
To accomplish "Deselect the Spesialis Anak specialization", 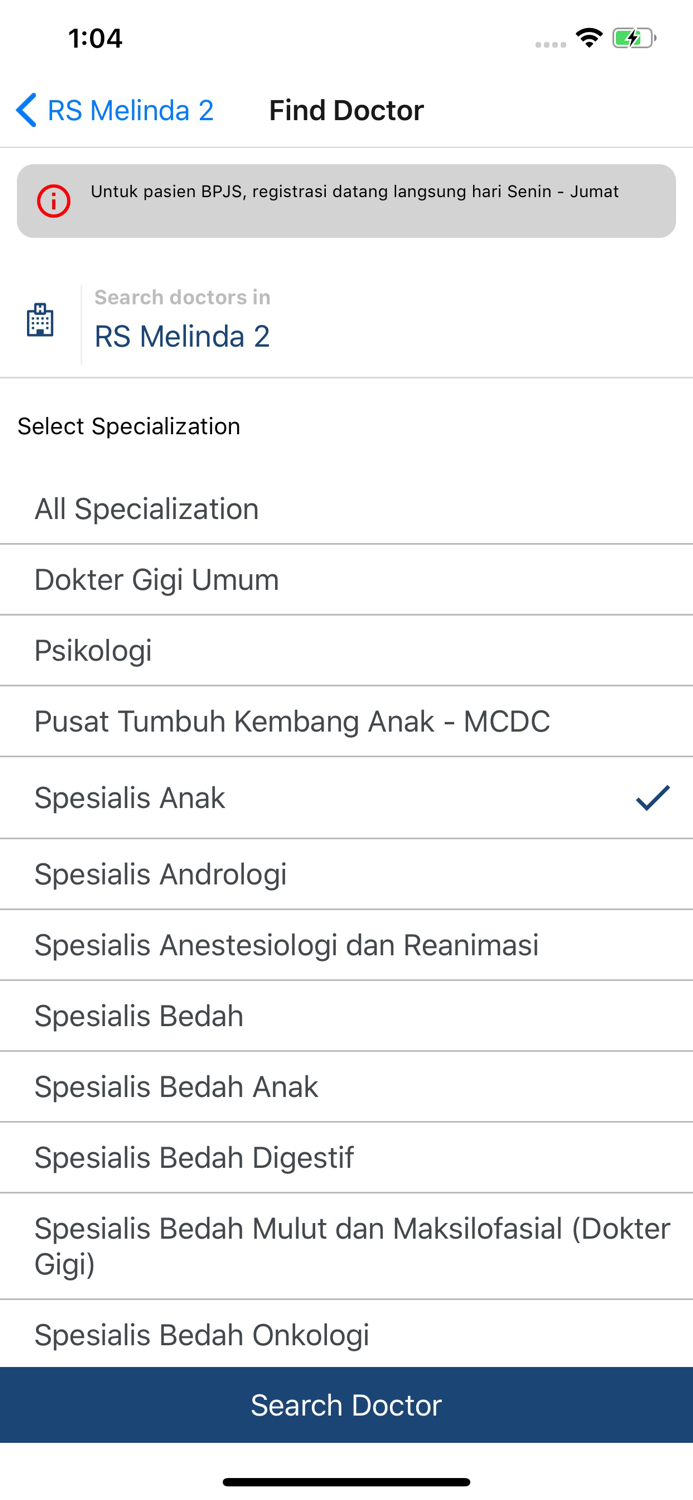I will point(130,797).
